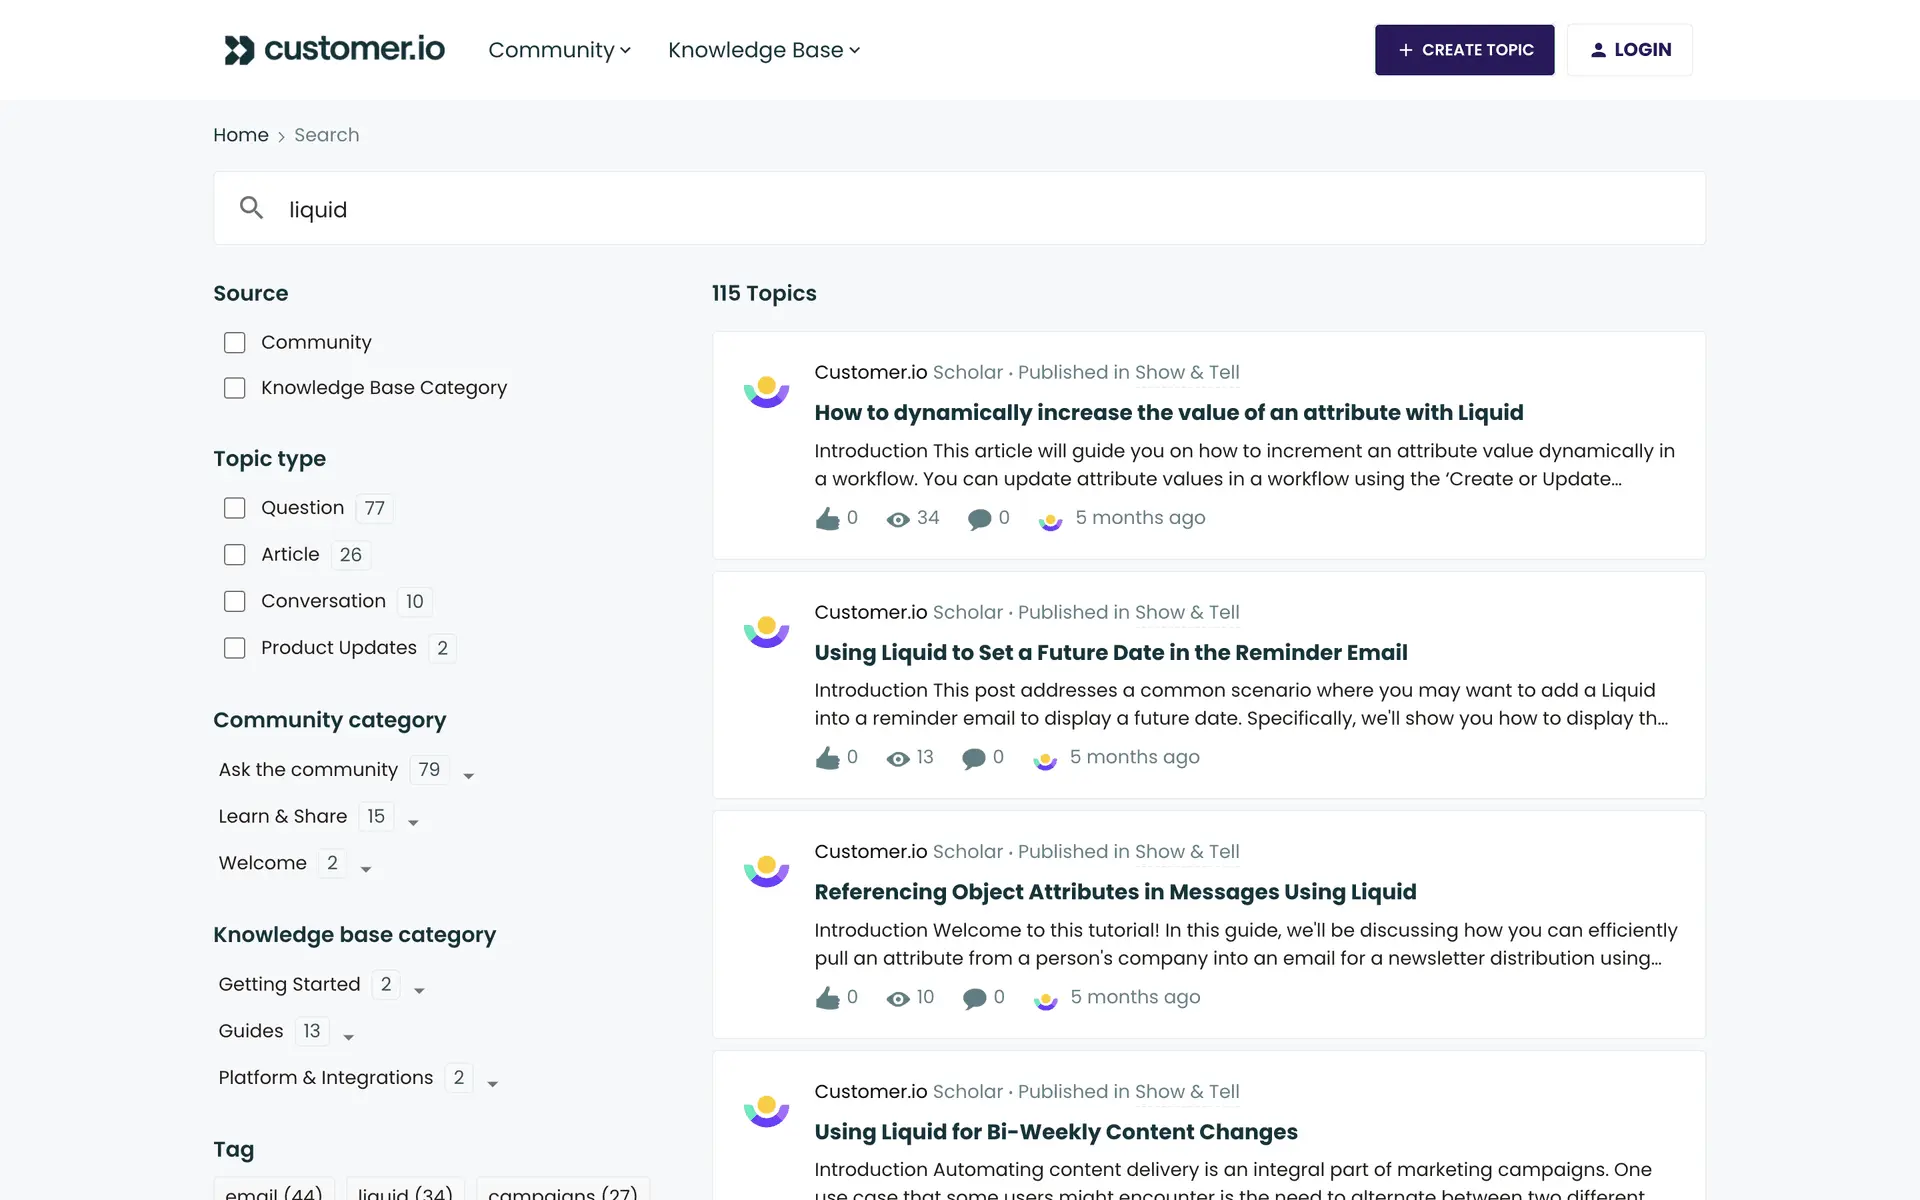
Task: Check the Question topic type filter
Action: point(235,508)
